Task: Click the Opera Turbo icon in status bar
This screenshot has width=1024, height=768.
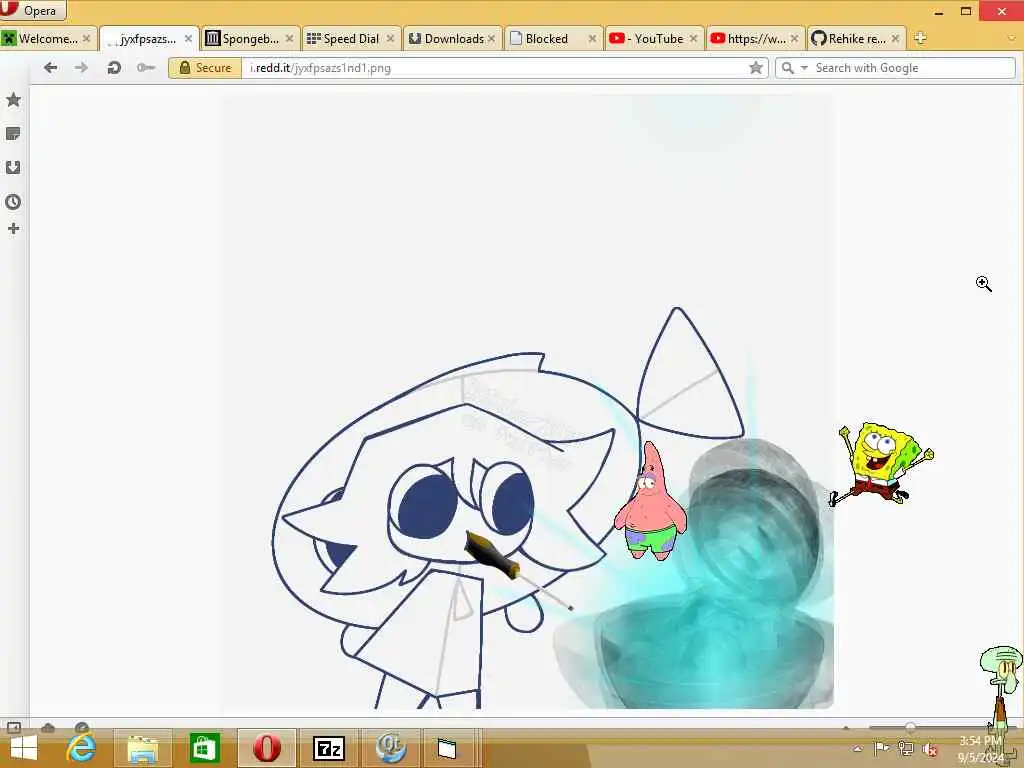Action: [x=82, y=728]
